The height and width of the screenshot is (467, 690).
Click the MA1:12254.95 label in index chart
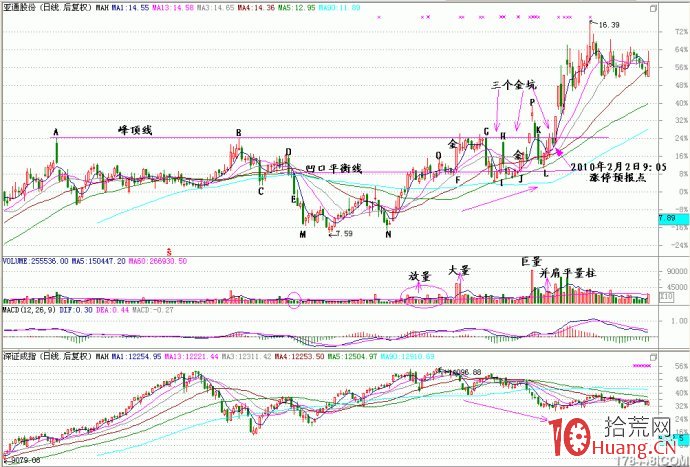click(x=136, y=356)
